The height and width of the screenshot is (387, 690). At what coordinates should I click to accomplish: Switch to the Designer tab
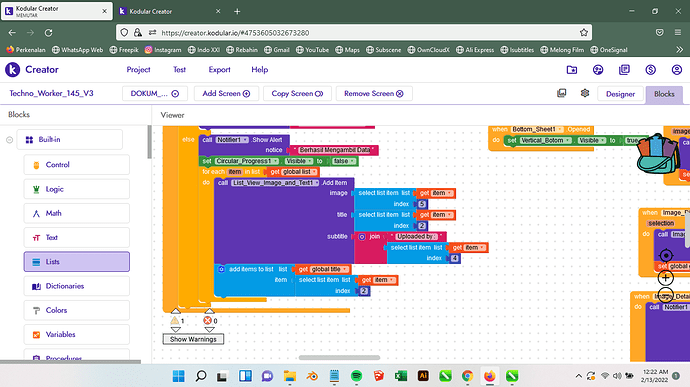tap(620, 94)
